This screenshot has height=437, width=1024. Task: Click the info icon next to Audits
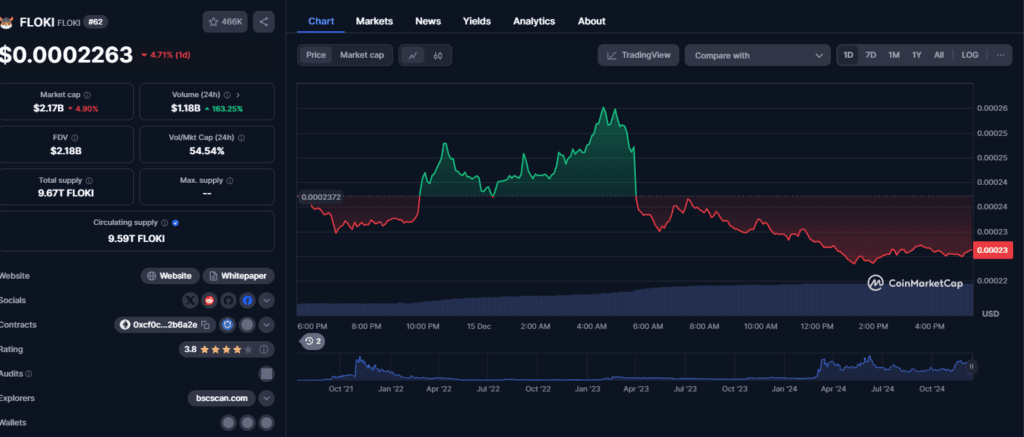(28, 374)
